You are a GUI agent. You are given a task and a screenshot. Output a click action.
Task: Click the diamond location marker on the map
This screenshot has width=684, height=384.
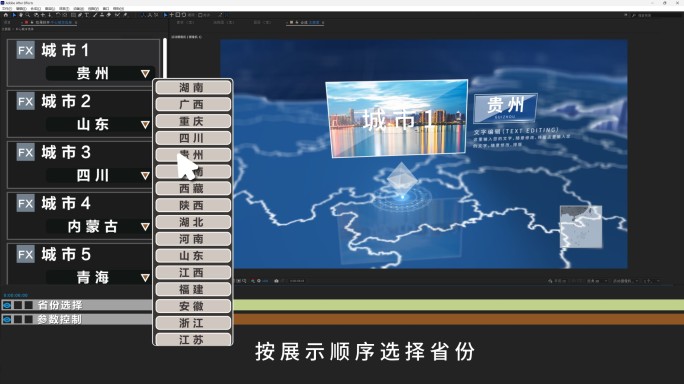(402, 180)
